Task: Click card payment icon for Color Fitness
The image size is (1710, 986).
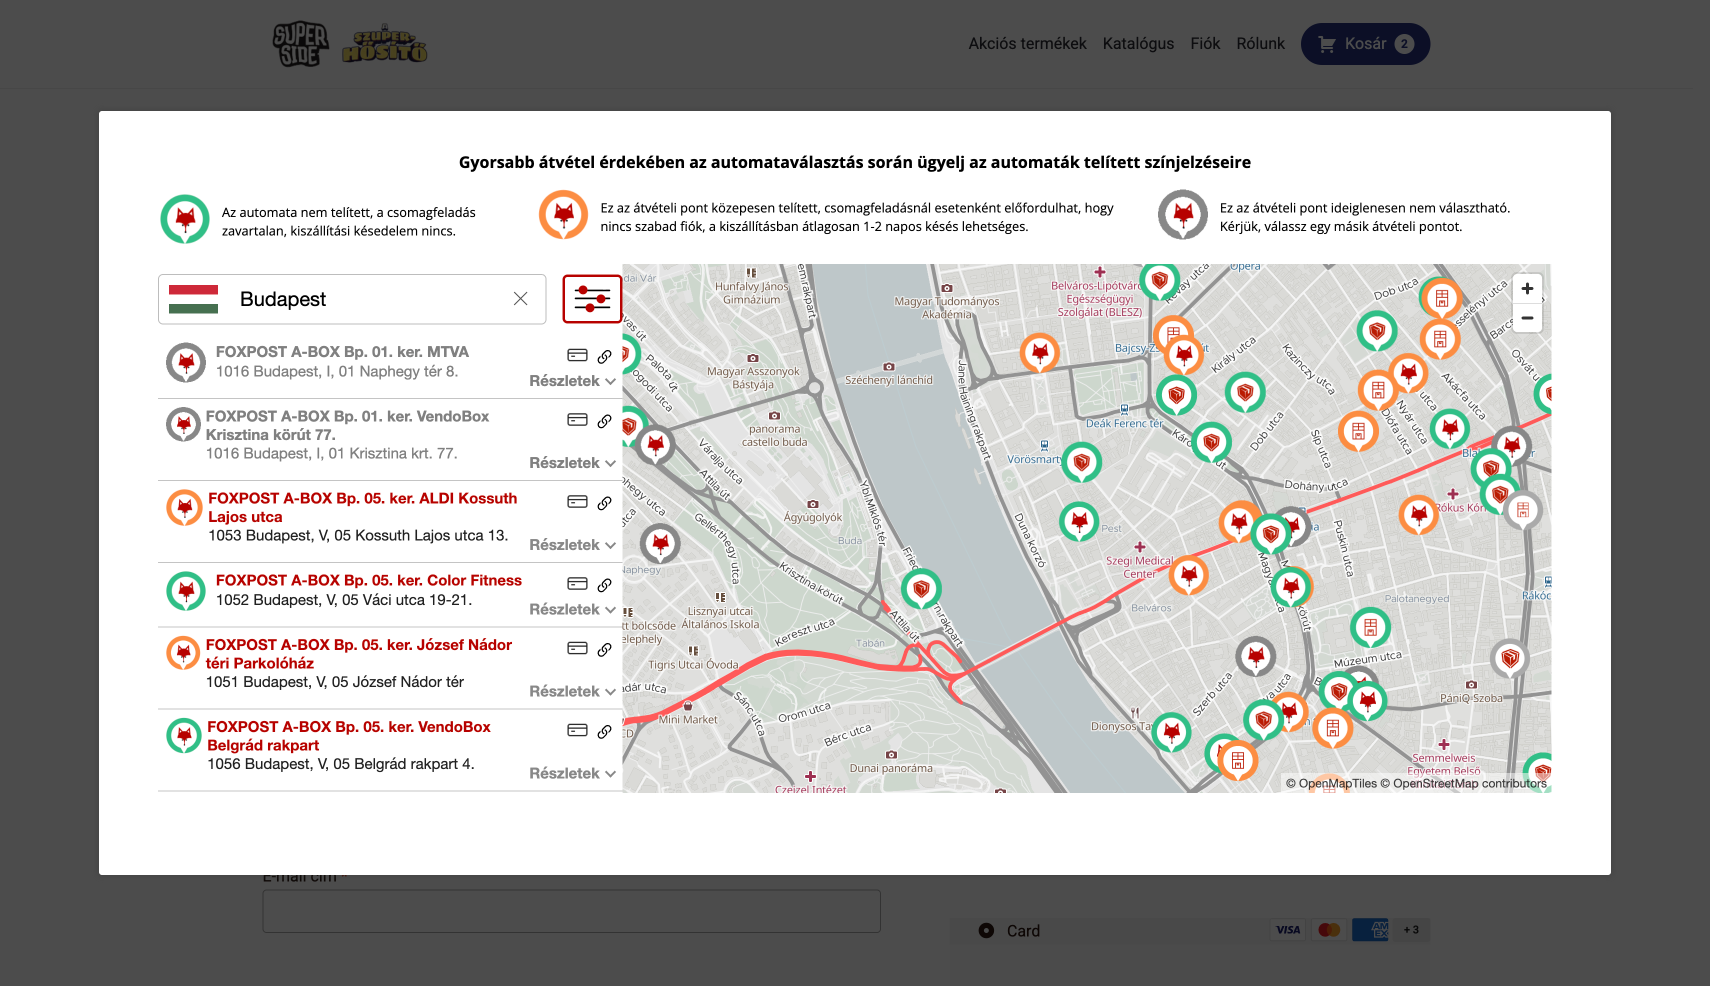Action: point(577,584)
